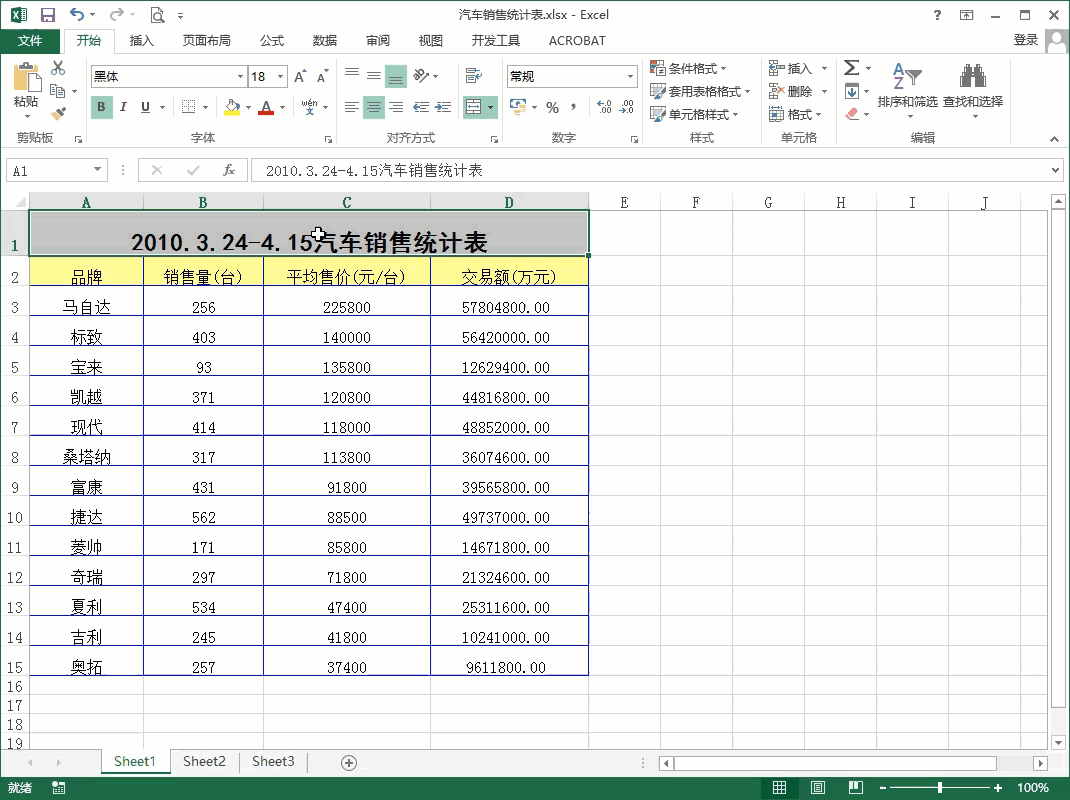
Task: Click the Wrap Text icon
Action: (474, 75)
